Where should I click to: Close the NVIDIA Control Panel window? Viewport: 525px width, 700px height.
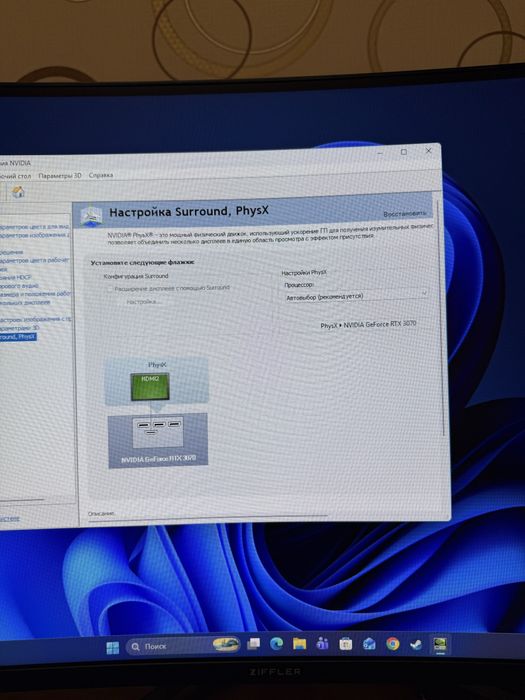(x=428, y=151)
